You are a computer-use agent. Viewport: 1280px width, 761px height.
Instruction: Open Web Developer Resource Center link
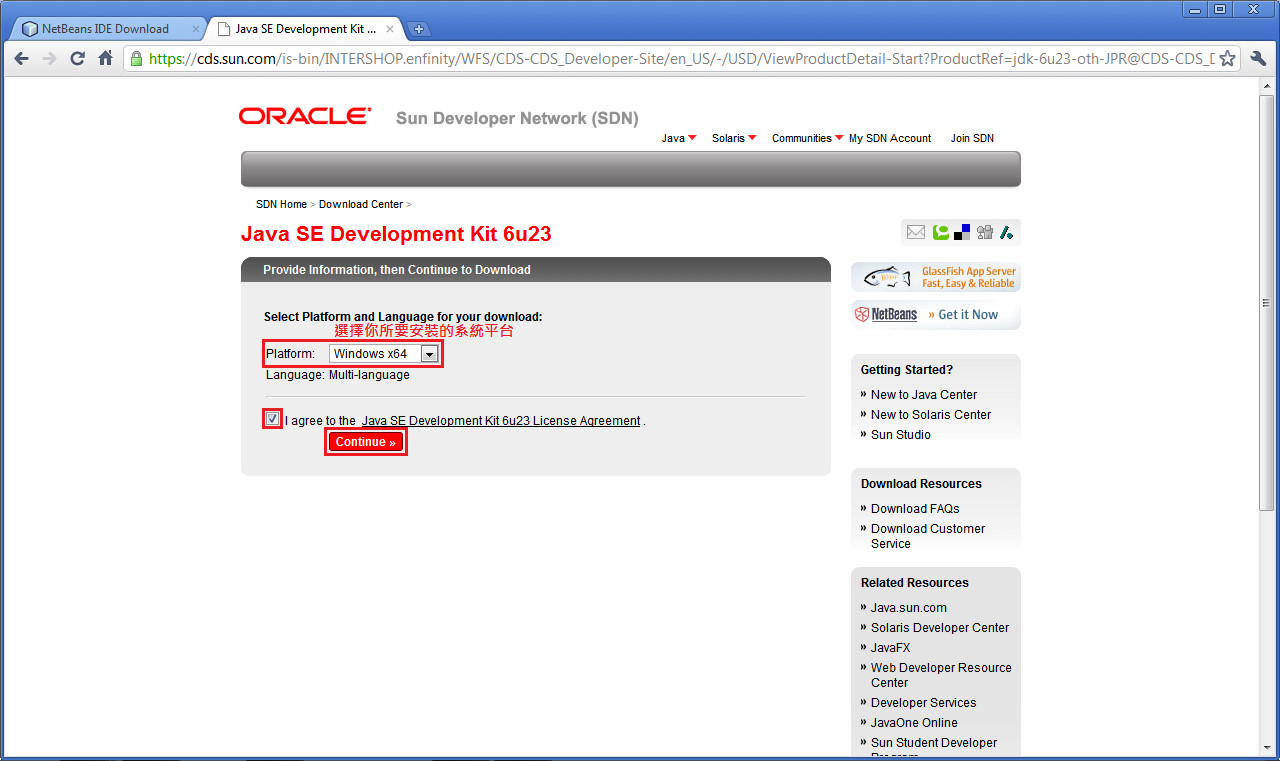pyautogui.click(x=941, y=675)
